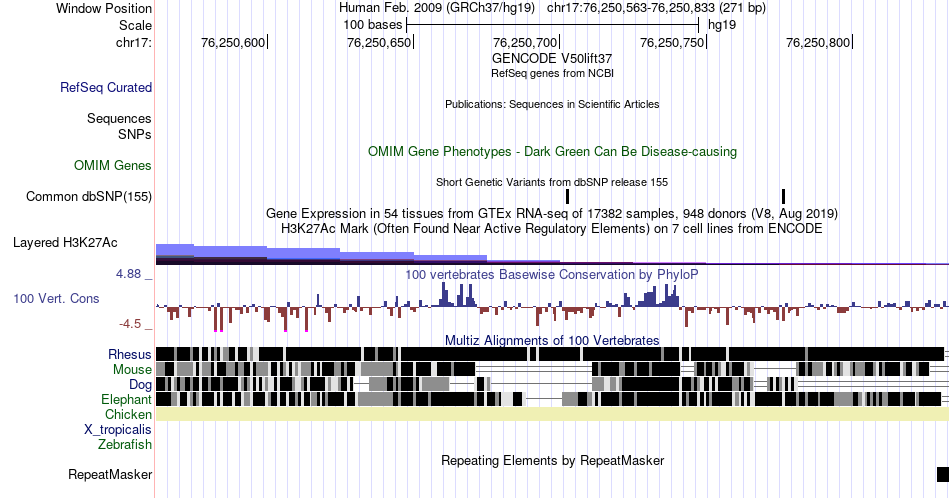The height and width of the screenshot is (498, 950).
Task: Click the Zebrafish alignment row label
Action: pos(125,444)
